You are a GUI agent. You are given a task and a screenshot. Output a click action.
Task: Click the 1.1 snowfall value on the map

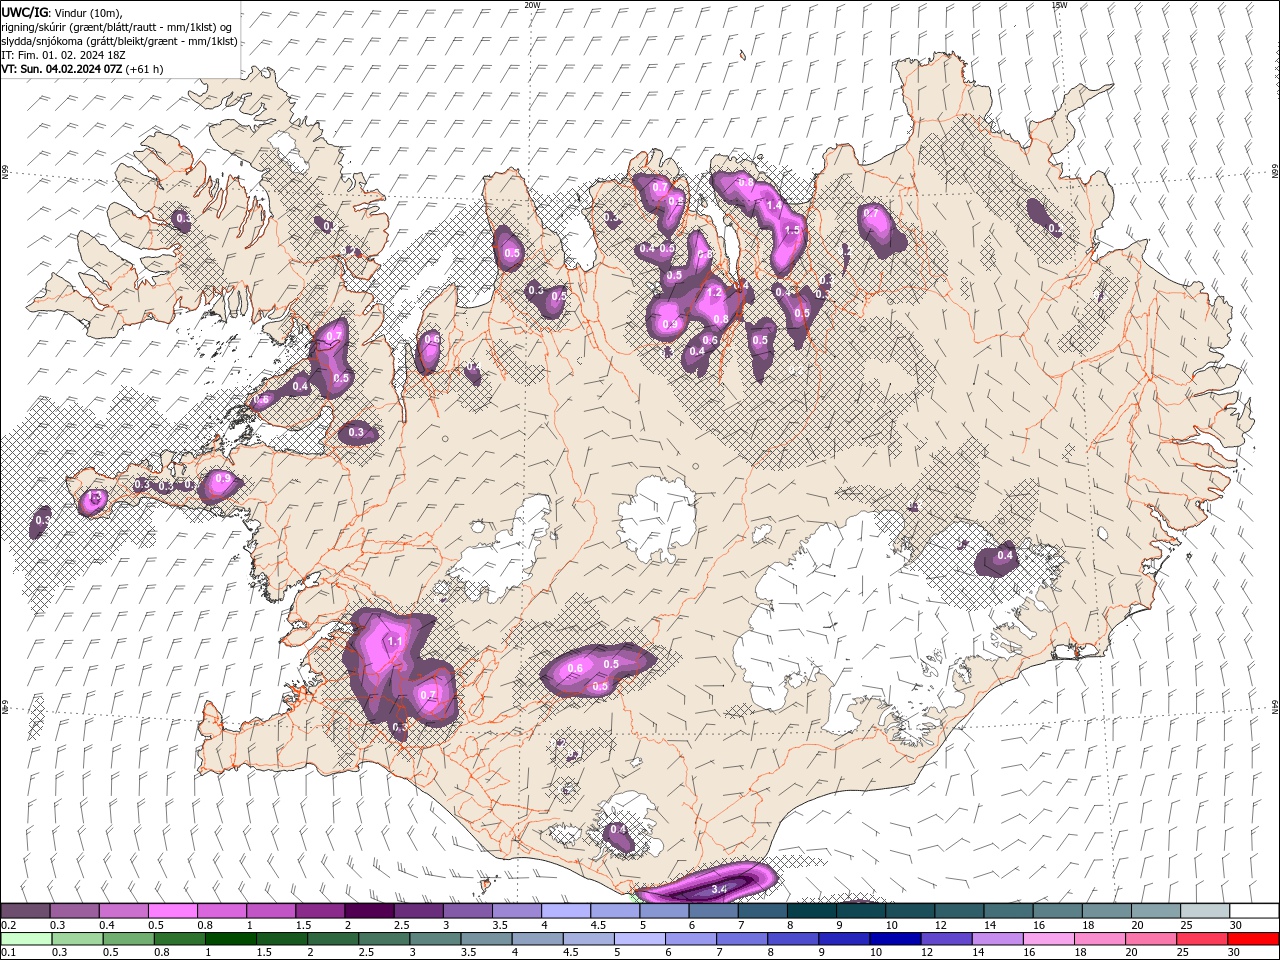[394, 642]
